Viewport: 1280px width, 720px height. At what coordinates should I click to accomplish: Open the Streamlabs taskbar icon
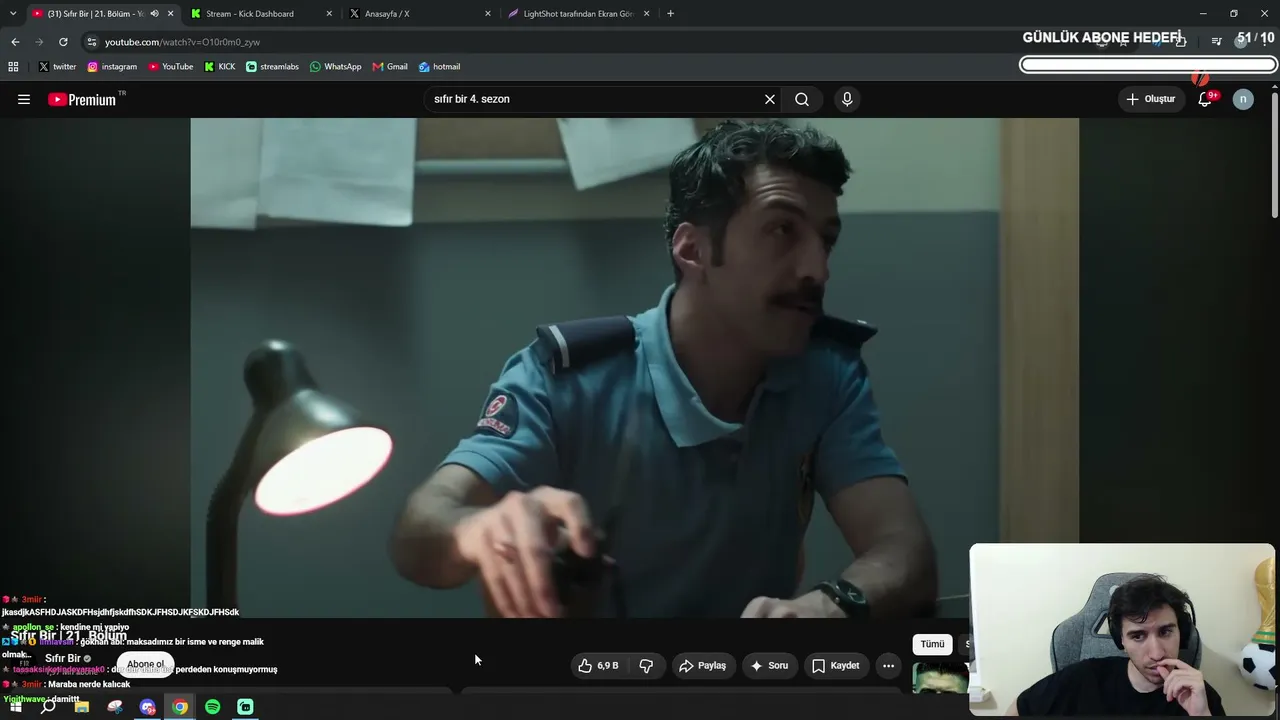[245, 707]
